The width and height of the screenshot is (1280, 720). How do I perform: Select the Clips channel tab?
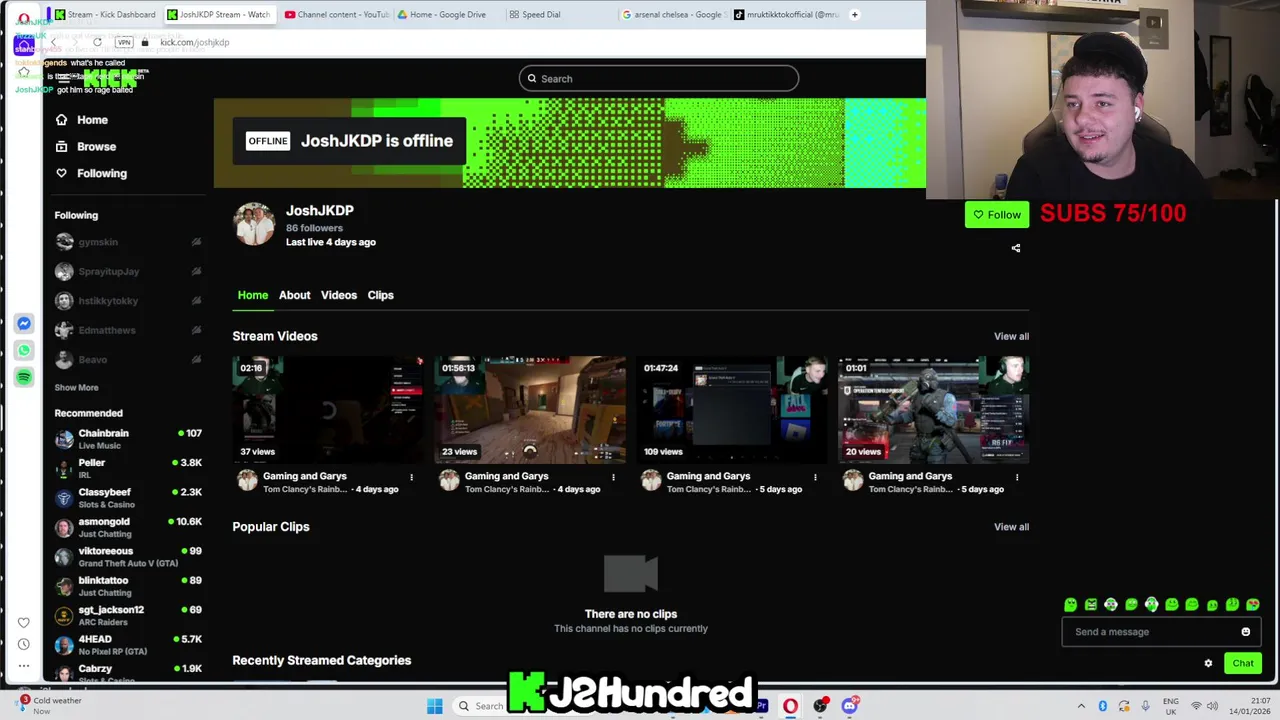(380, 295)
